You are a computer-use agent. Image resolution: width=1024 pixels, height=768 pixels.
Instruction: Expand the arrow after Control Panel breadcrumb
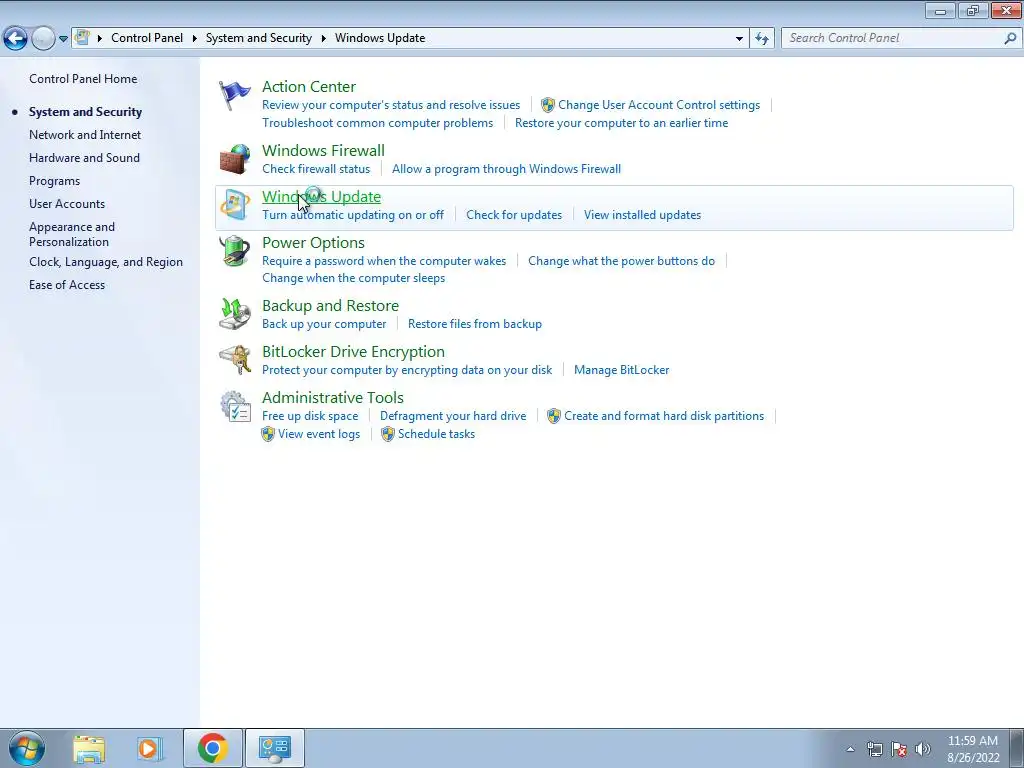[195, 38]
